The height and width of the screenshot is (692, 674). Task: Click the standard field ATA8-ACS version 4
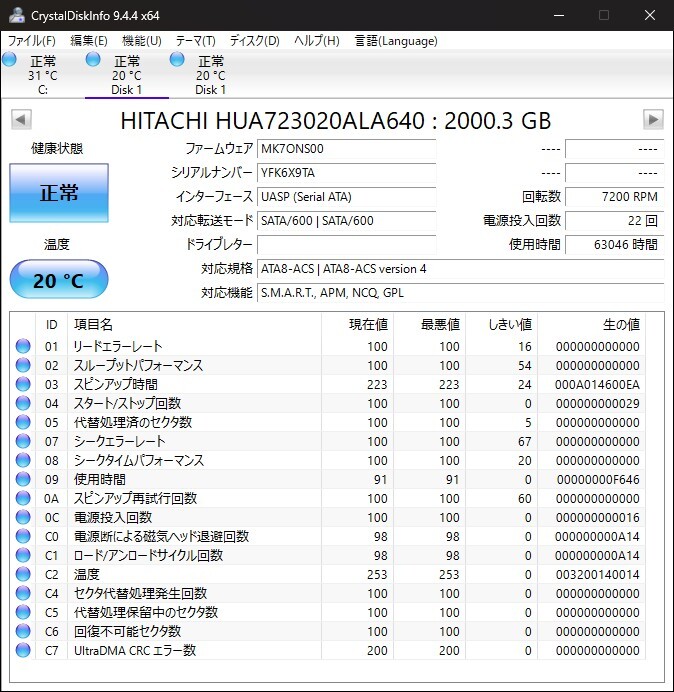coord(460,269)
